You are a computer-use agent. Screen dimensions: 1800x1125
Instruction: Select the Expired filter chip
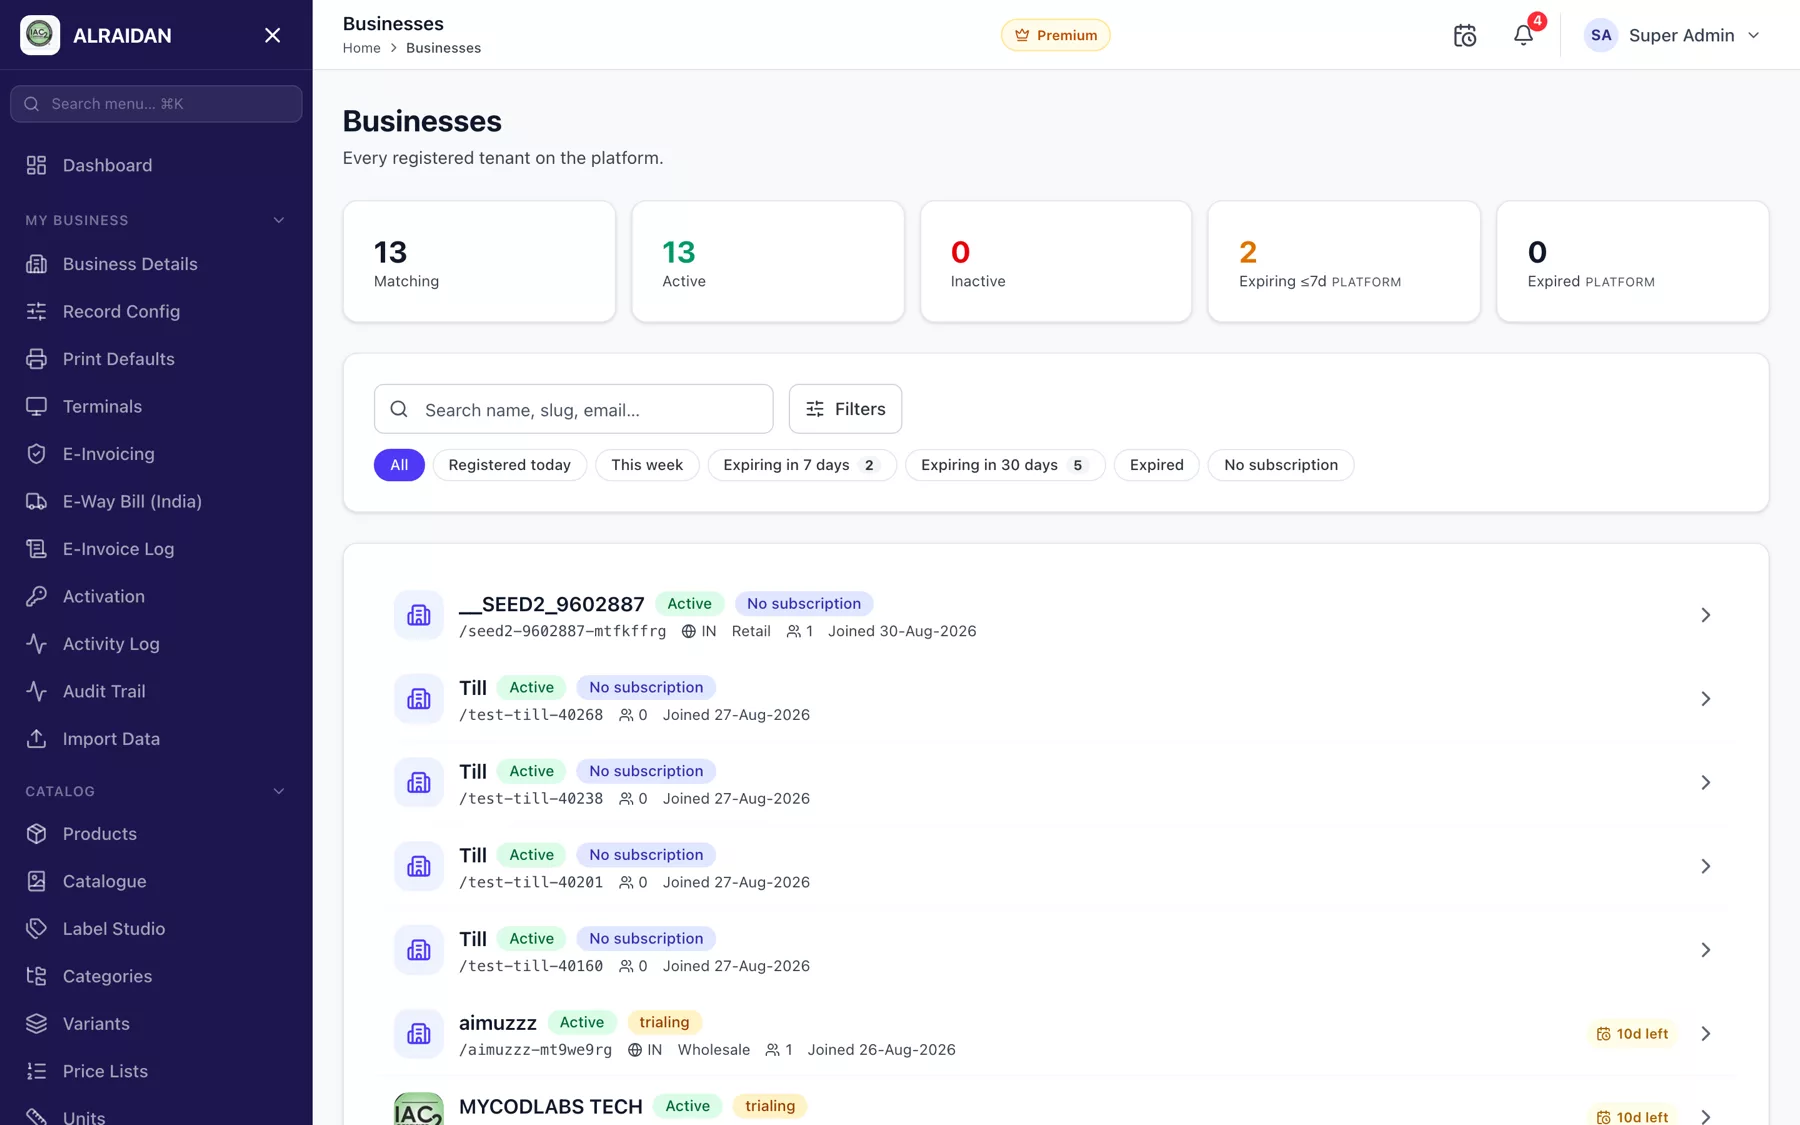1157,465
